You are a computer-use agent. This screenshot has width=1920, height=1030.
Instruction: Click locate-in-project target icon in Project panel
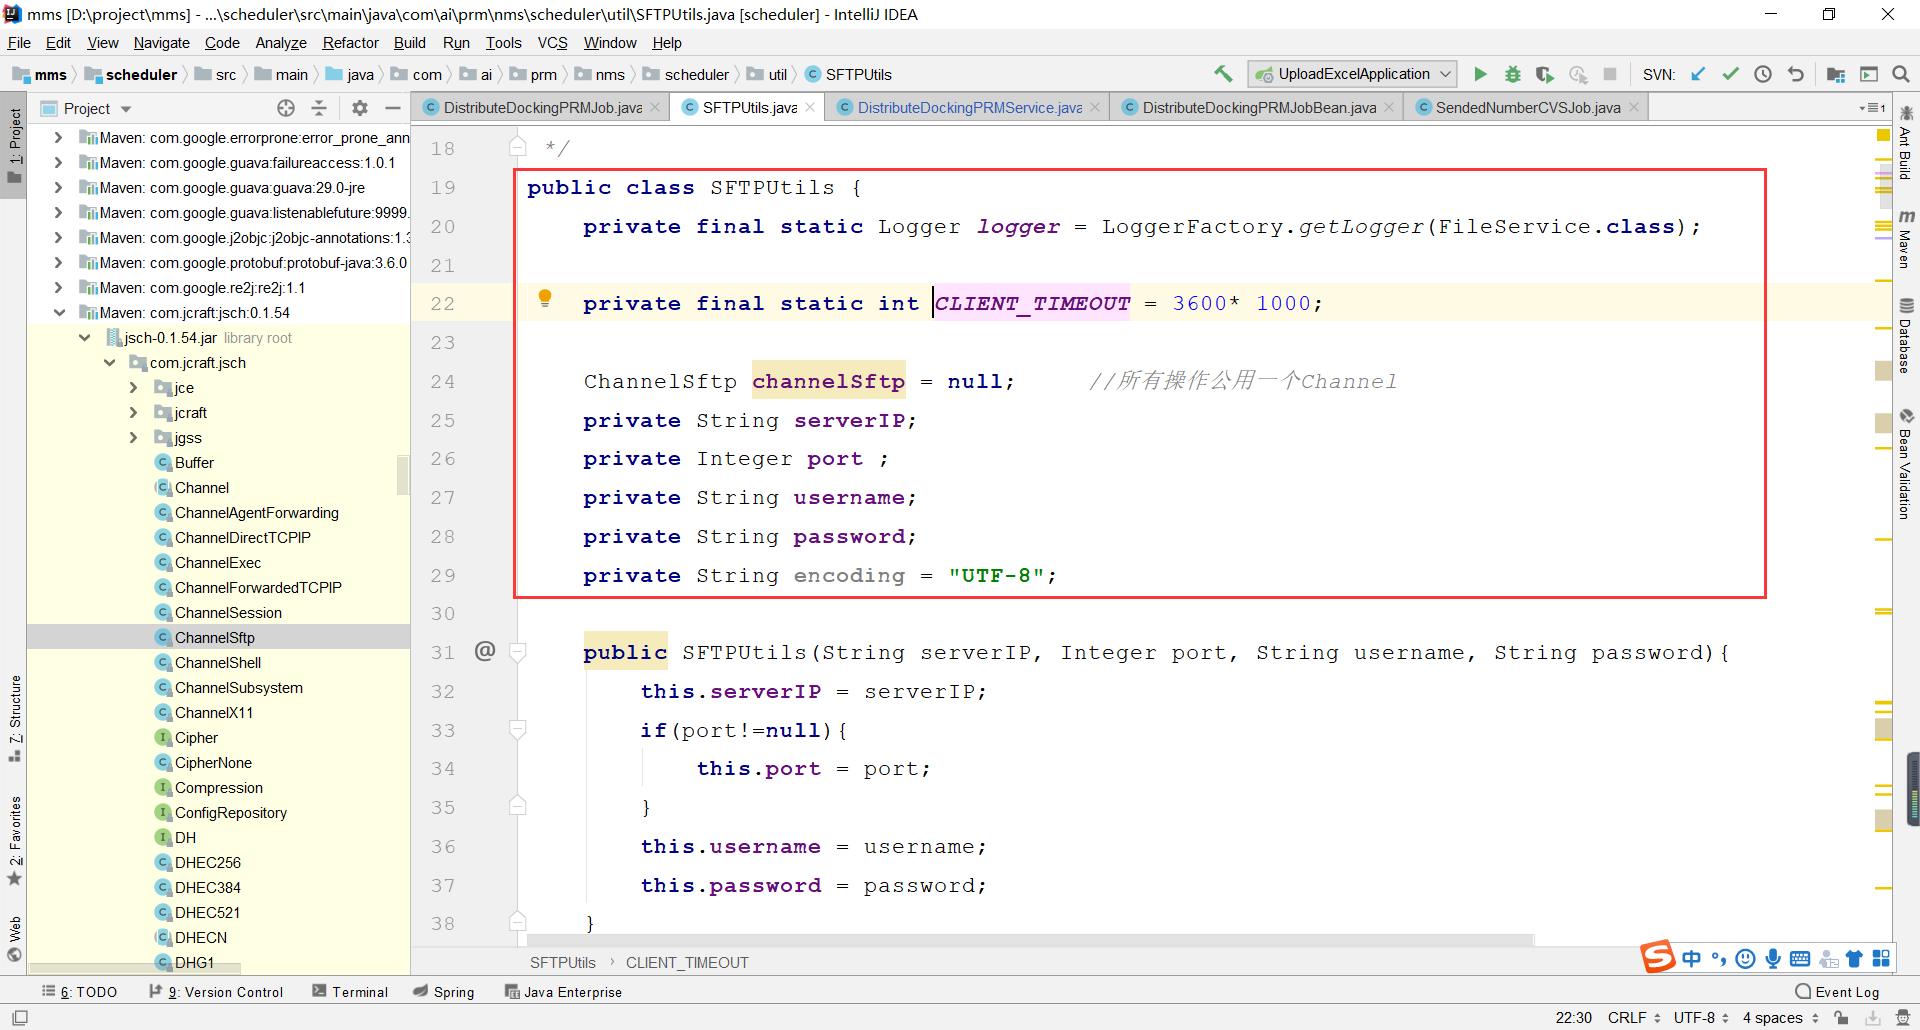(286, 108)
